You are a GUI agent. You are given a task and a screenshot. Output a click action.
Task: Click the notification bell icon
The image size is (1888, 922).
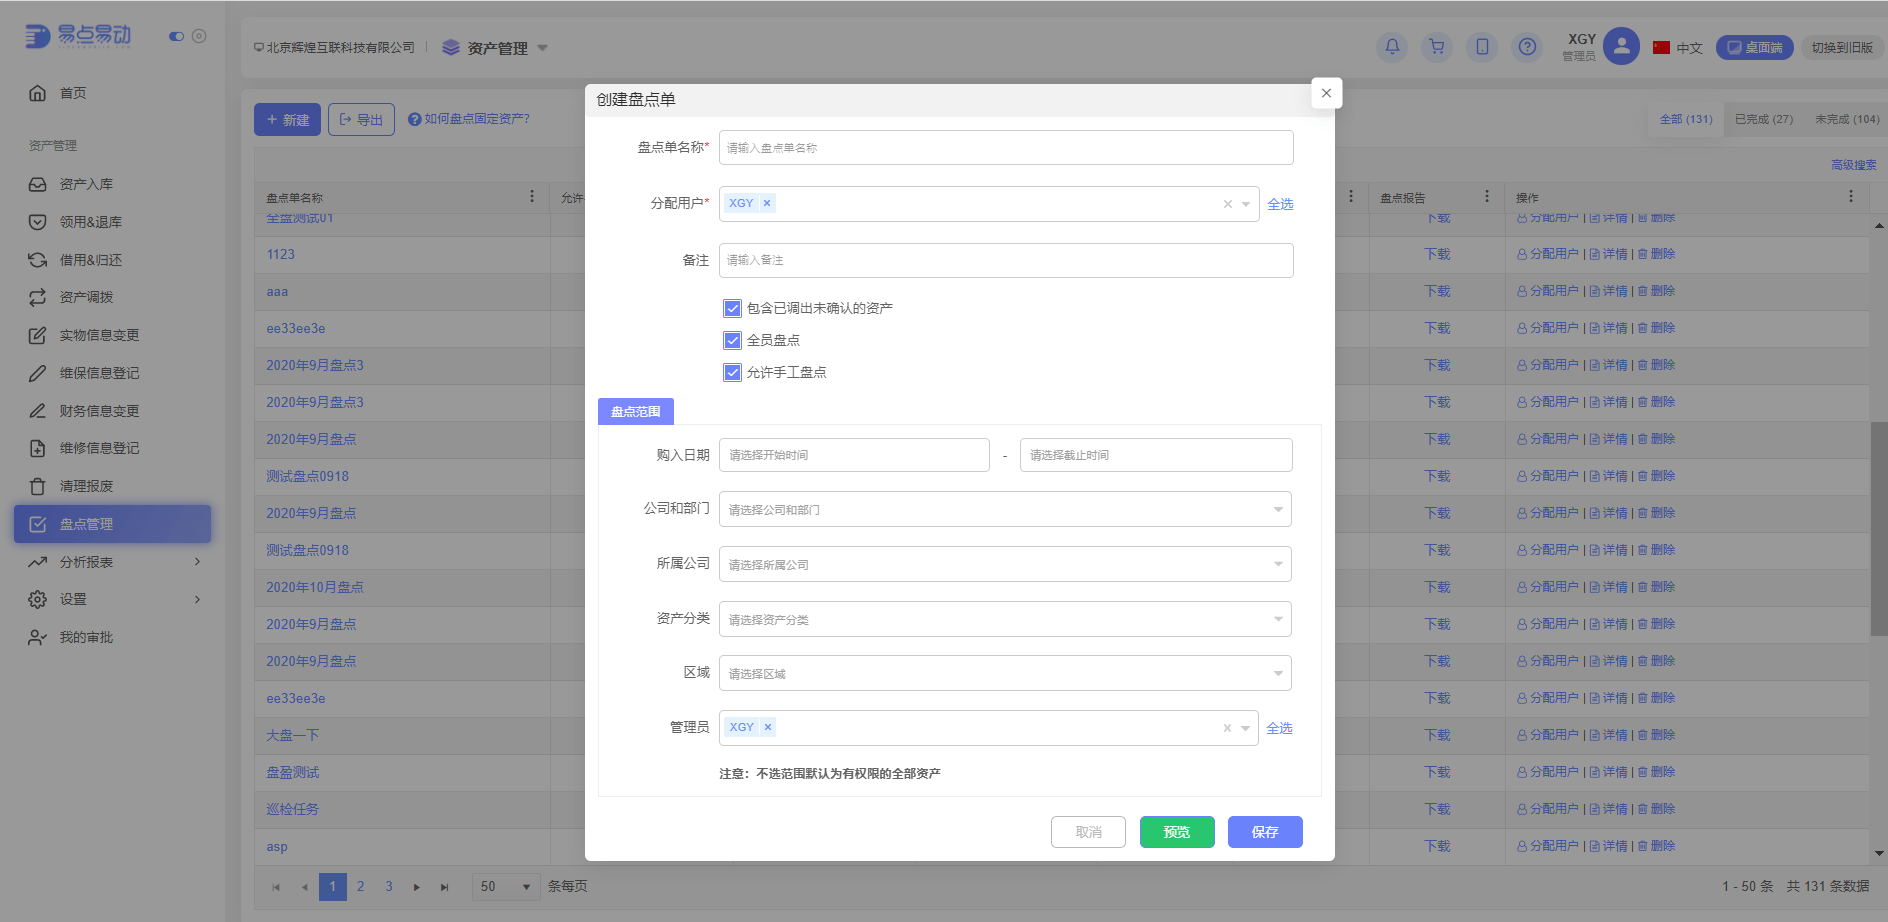pyautogui.click(x=1391, y=47)
